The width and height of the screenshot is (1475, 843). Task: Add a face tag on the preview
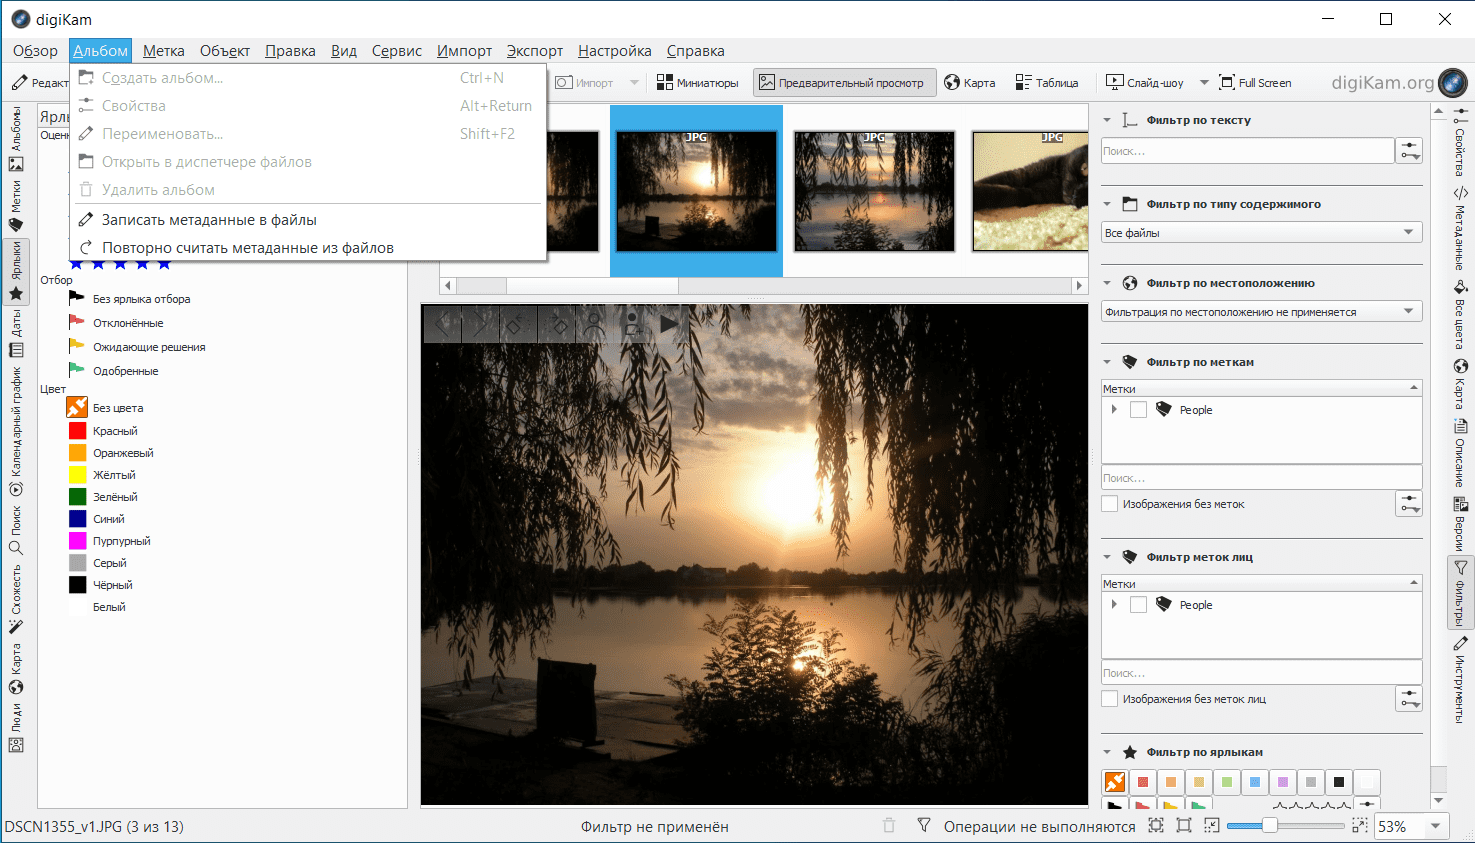[x=632, y=324]
